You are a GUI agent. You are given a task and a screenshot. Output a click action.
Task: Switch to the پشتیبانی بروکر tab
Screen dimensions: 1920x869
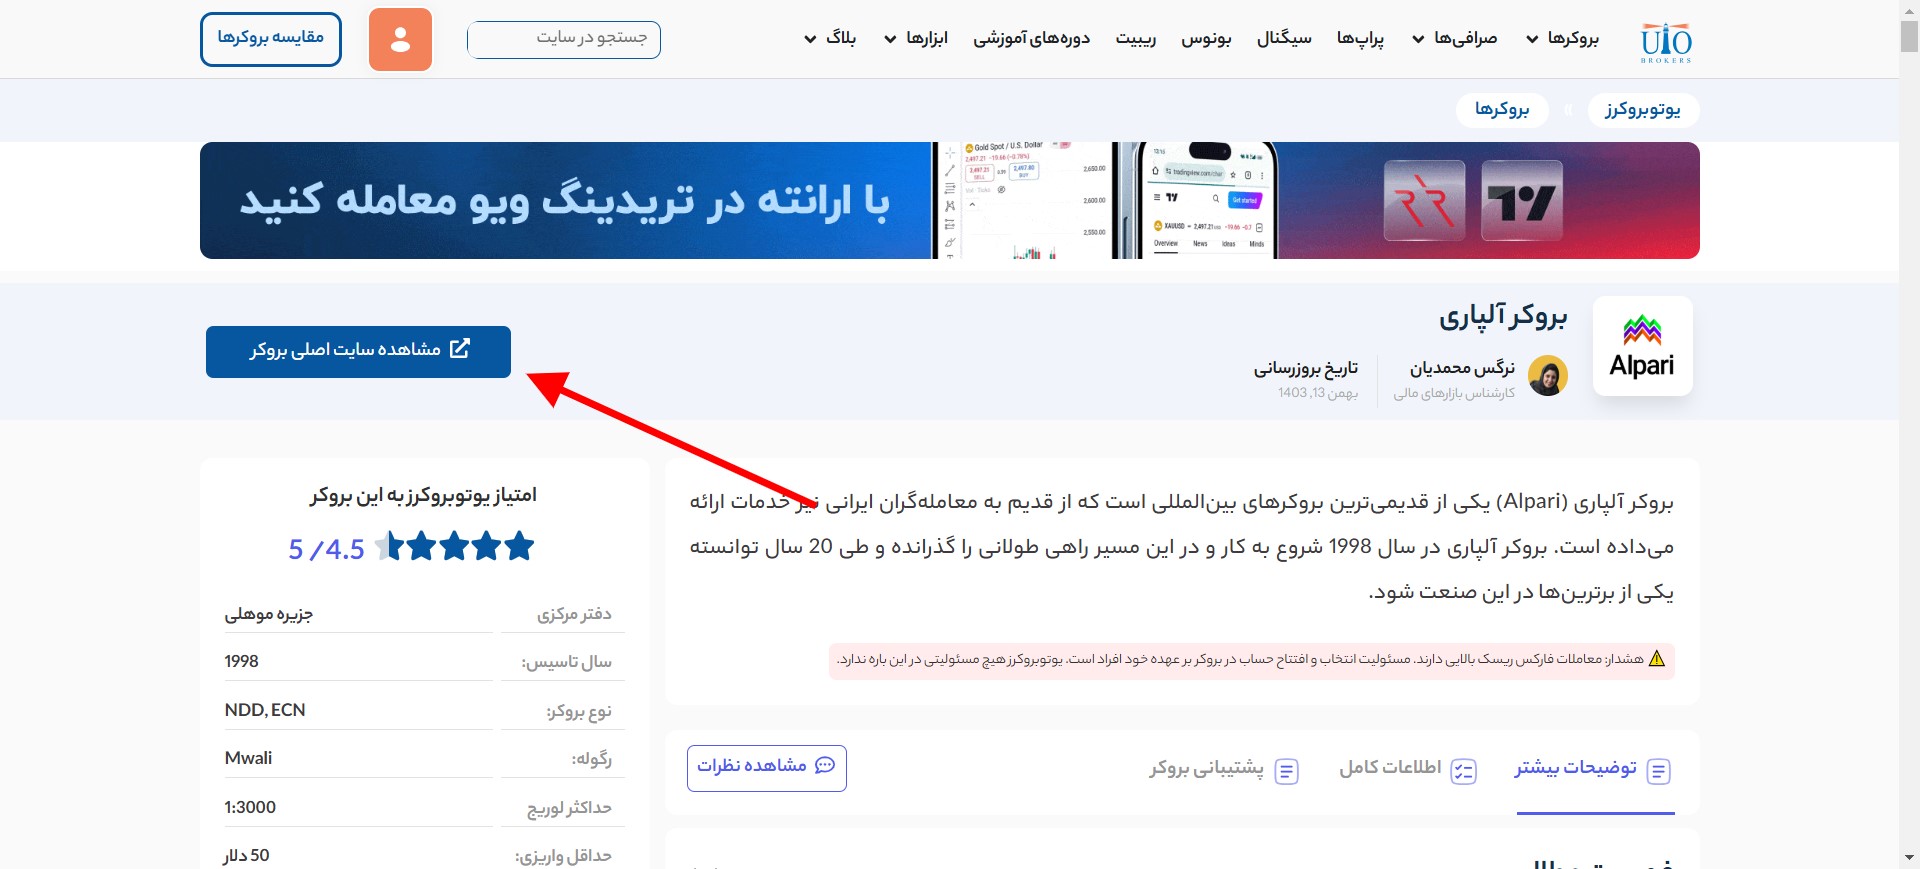[1224, 770]
